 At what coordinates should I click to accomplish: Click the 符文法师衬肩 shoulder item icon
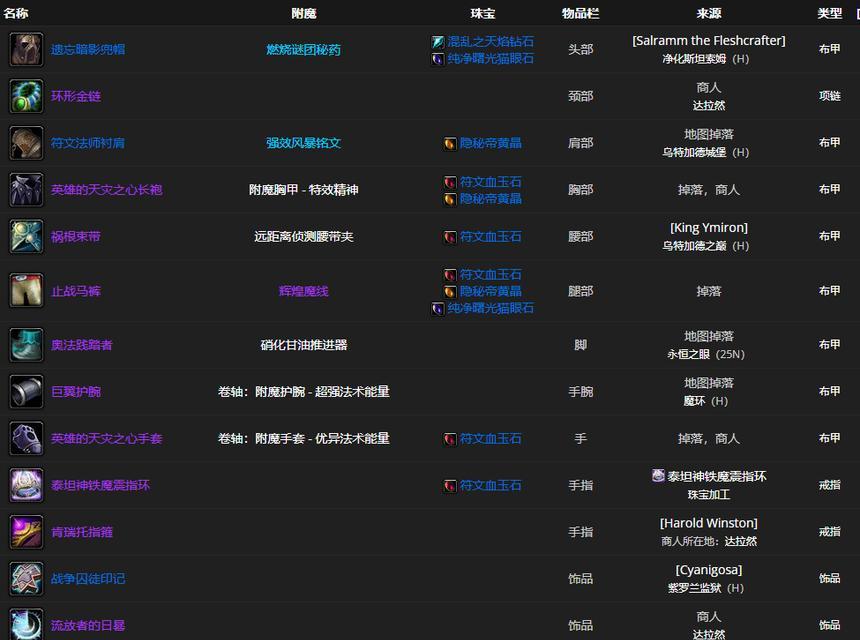click(26, 143)
